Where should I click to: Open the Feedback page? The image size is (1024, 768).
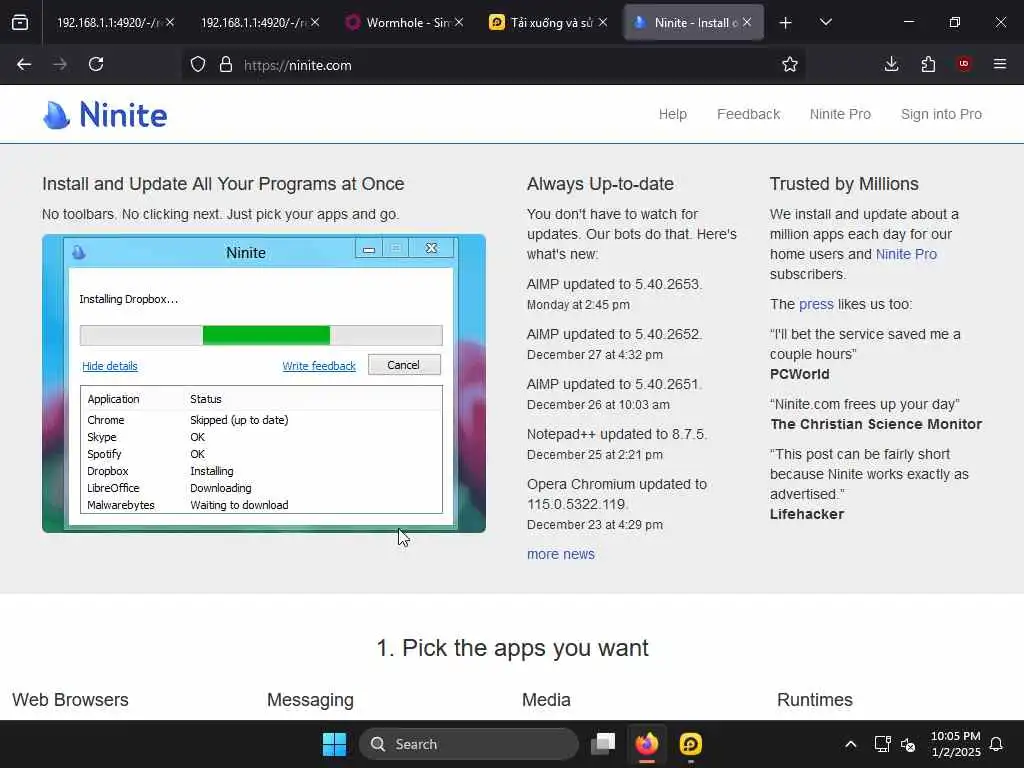coord(748,114)
